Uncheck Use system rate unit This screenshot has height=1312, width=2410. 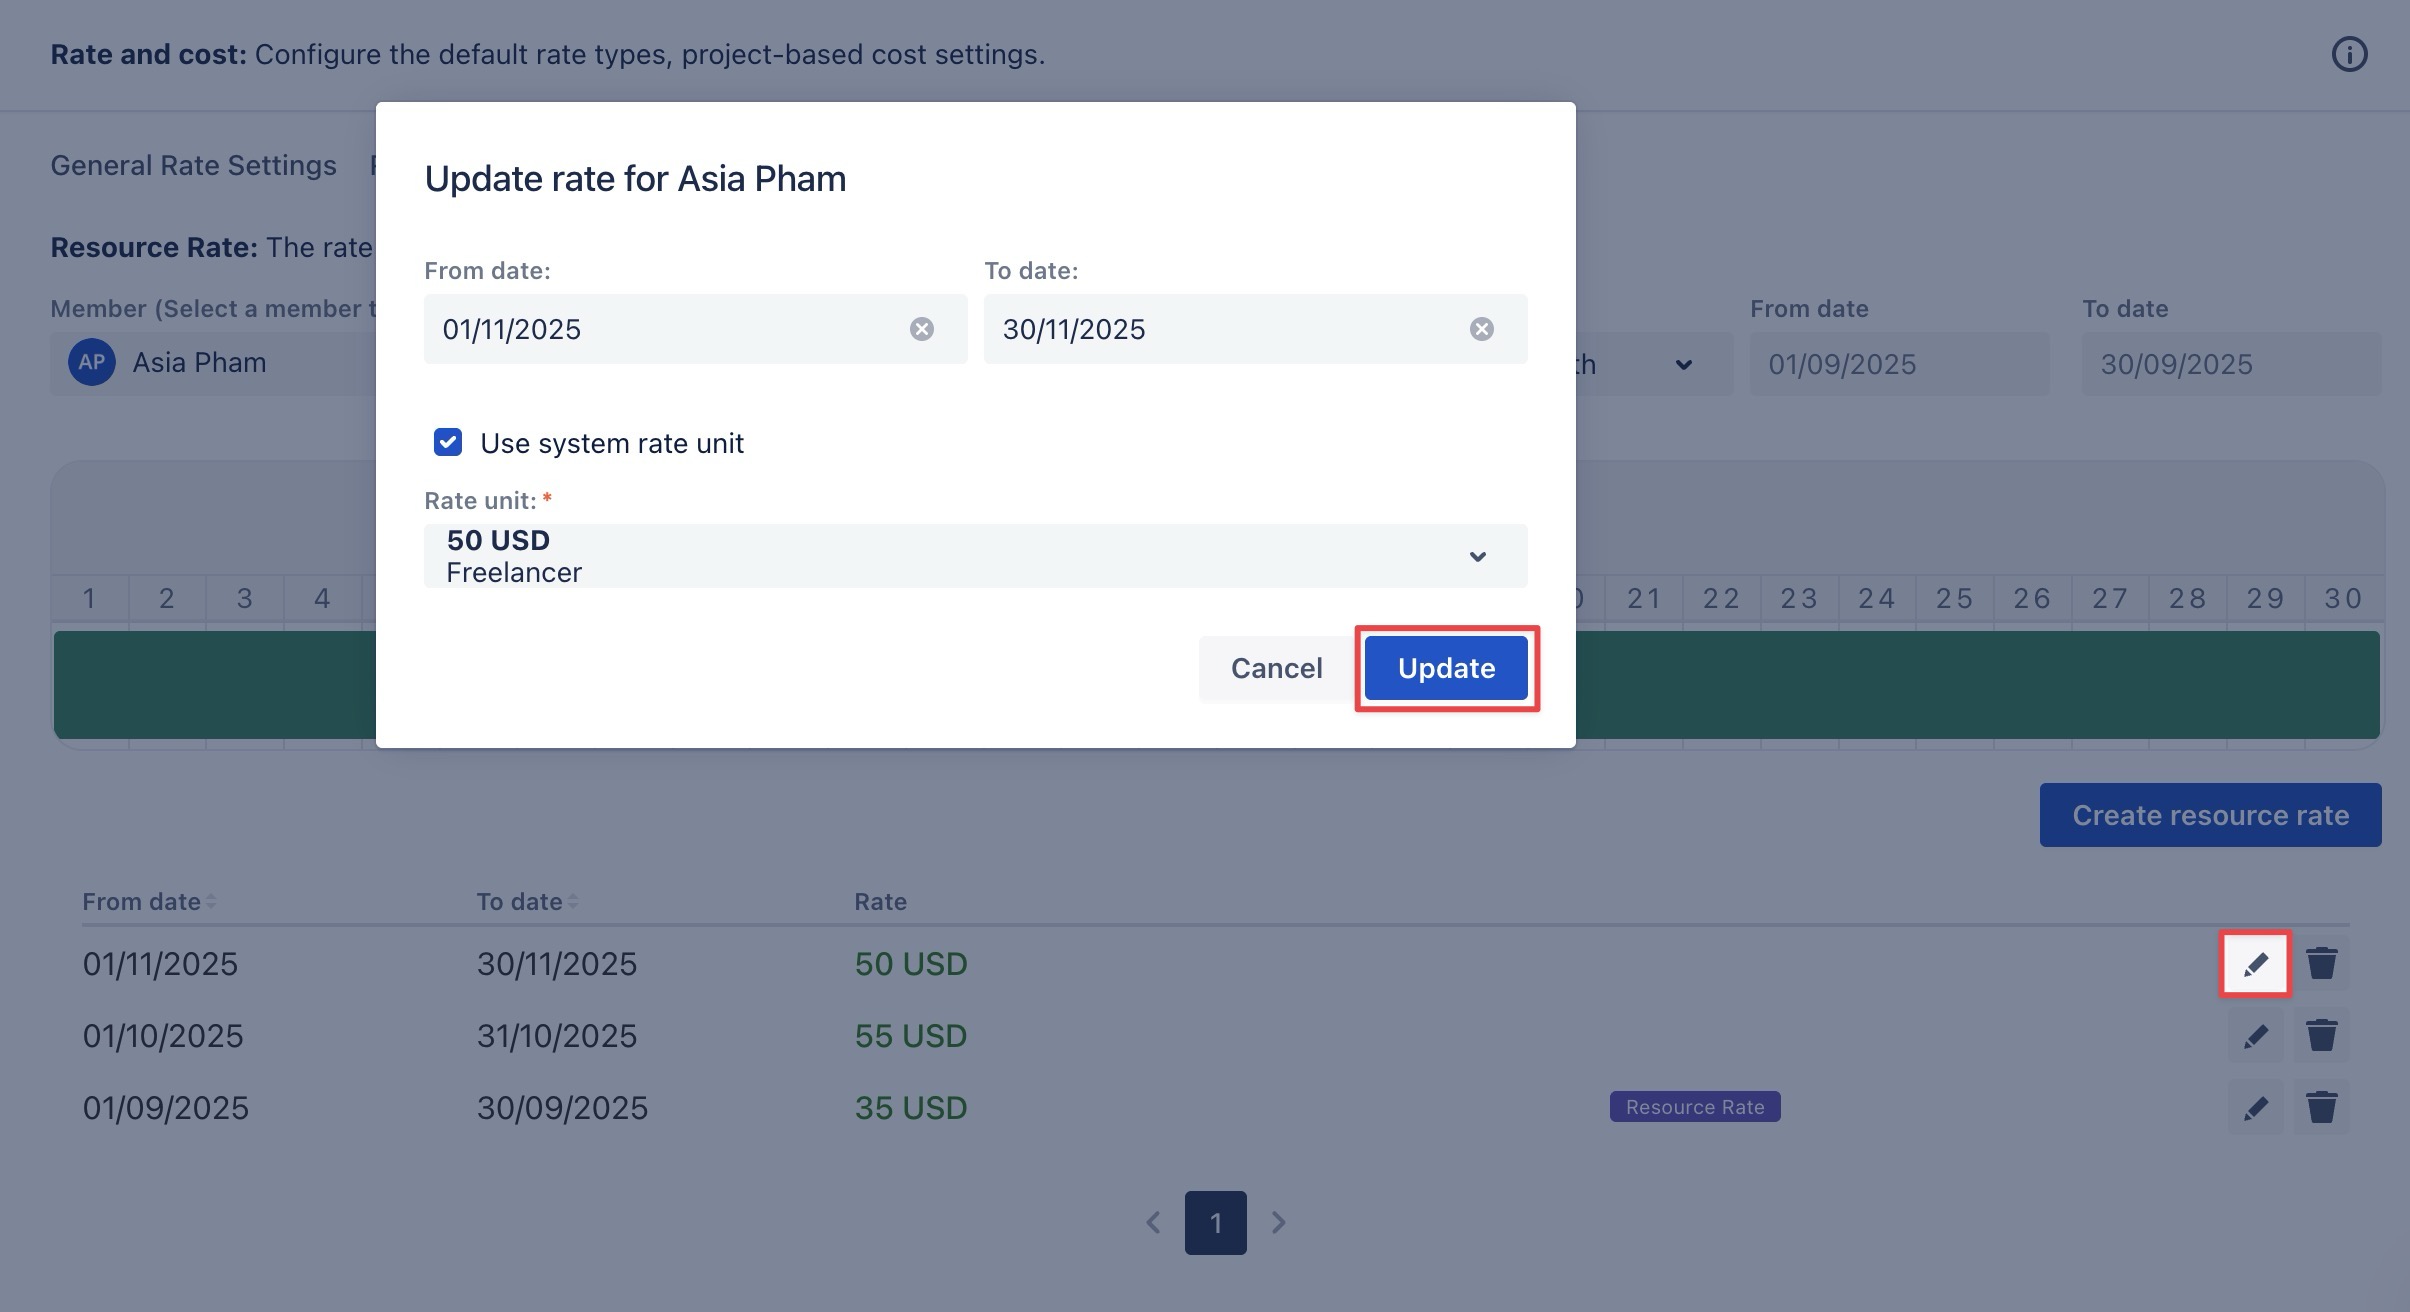coord(448,442)
